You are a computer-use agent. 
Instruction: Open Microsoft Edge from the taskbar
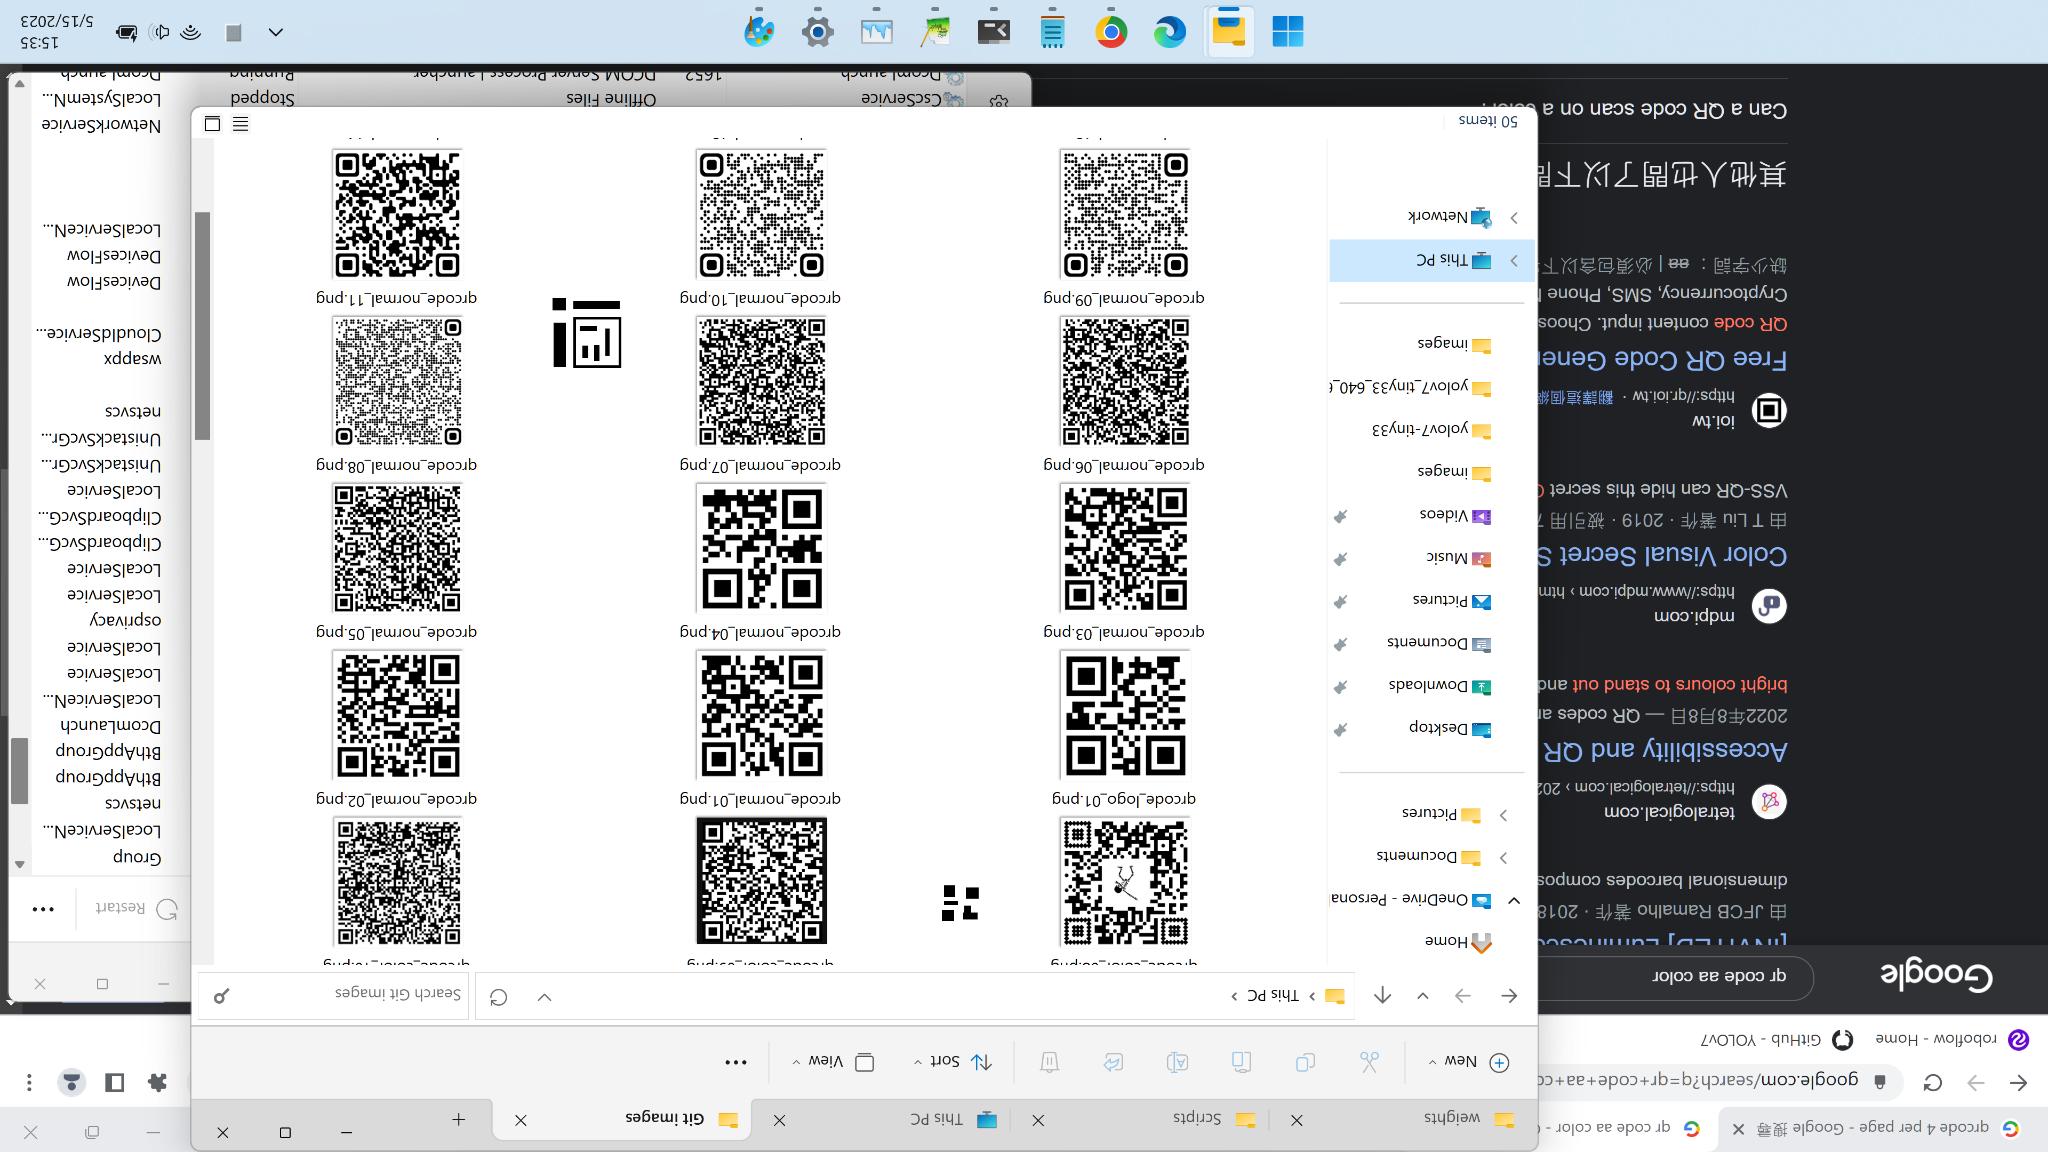pyautogui.click(x=1170, y=32)
